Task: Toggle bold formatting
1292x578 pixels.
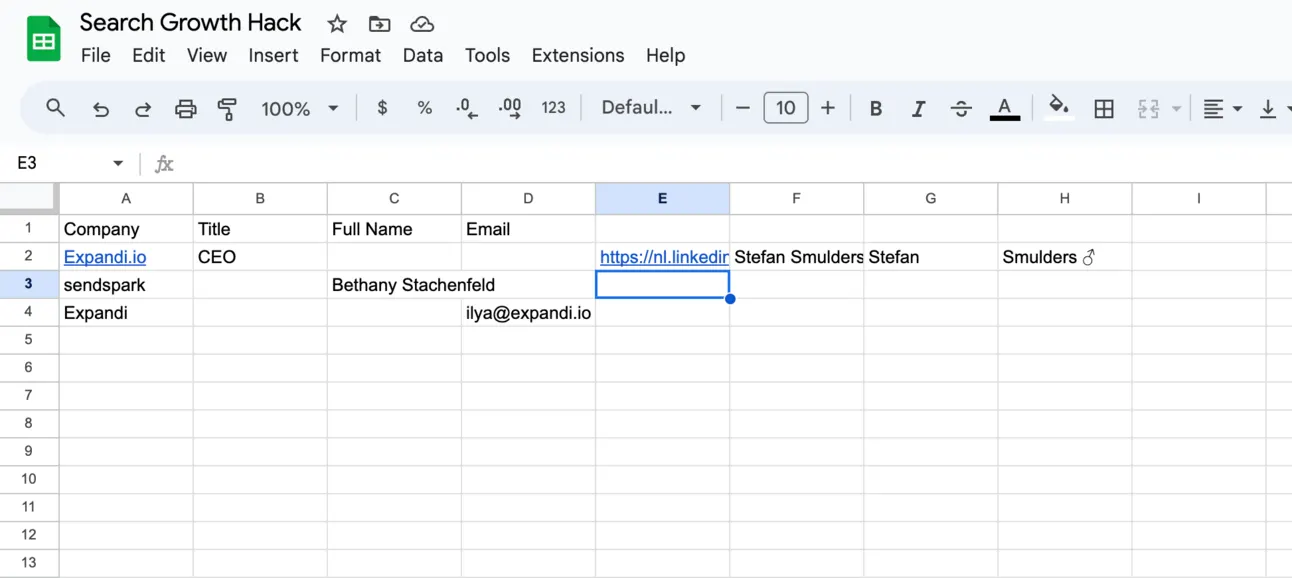Action: coord(876,109)
